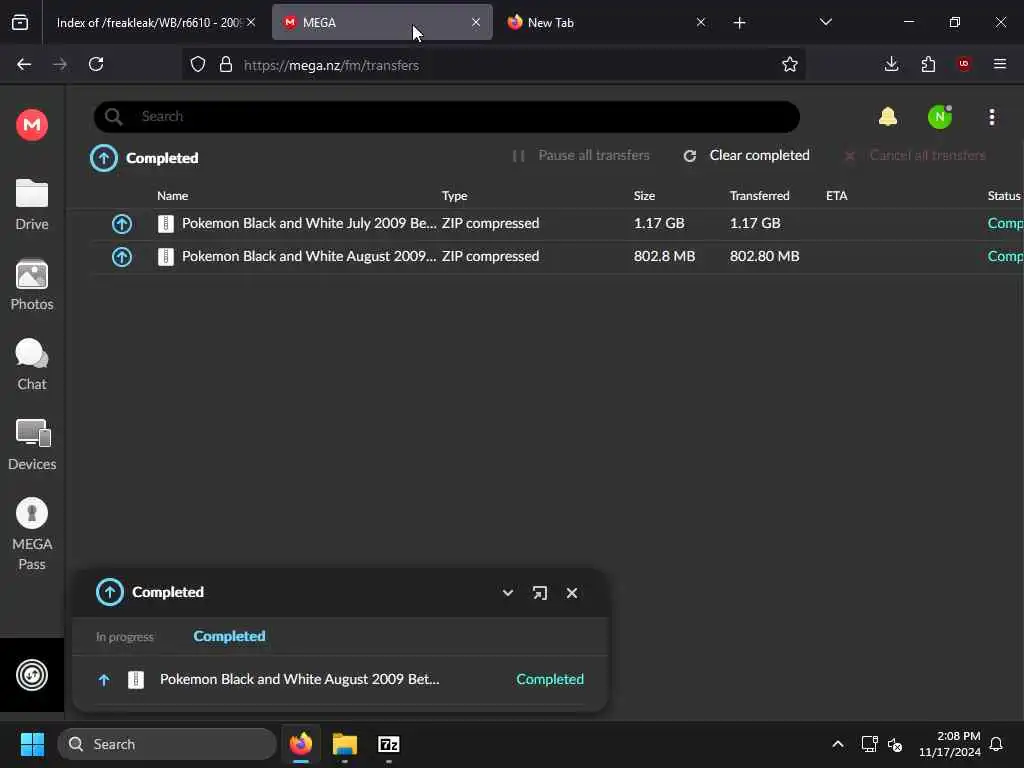Show hidden system tray icons

838,744
